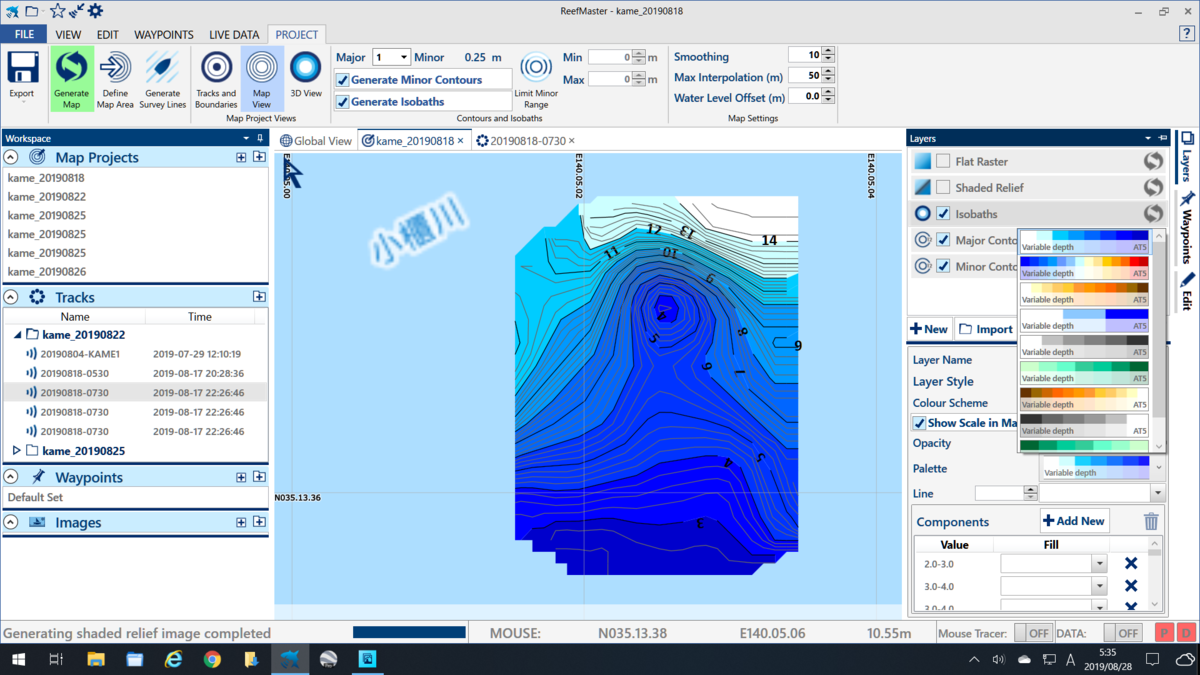Expand the kame_20190825 track folder

tap(16, 451)
